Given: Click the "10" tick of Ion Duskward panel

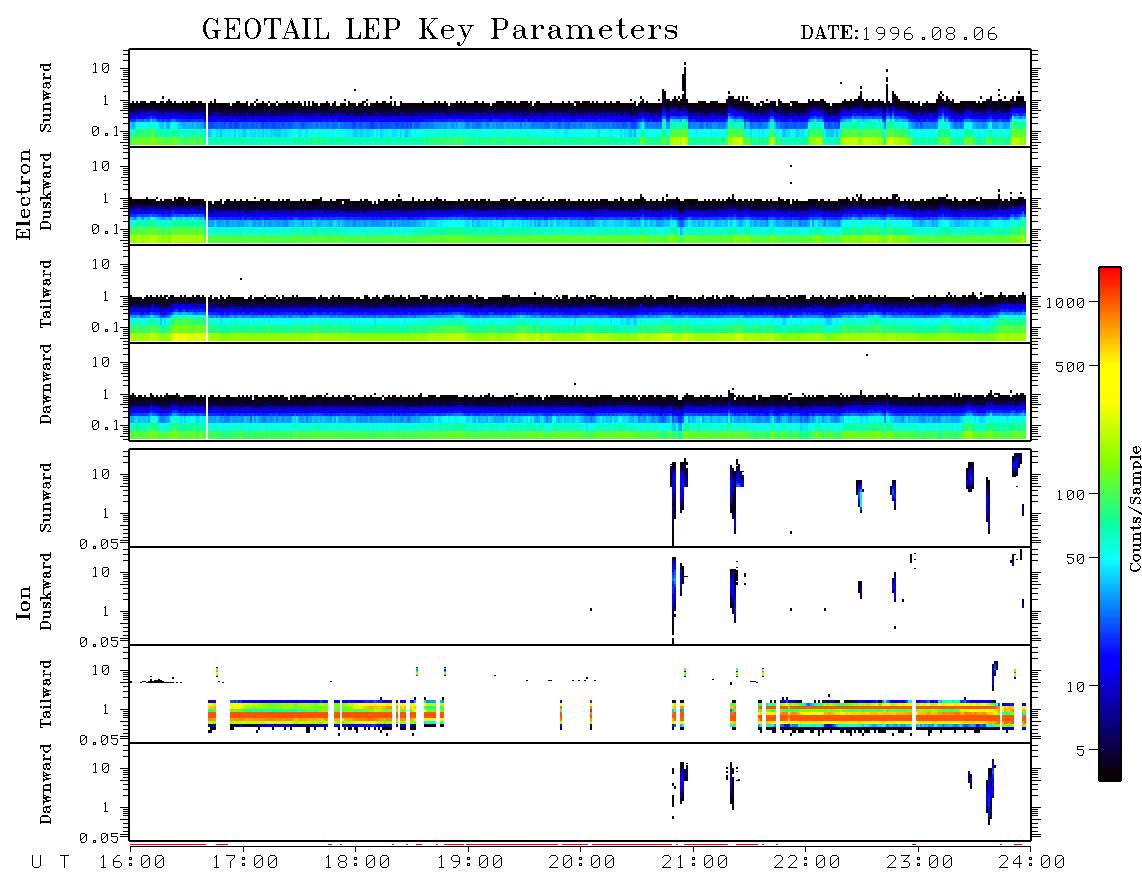Looking at the screenshot, I should click(101, 572).
